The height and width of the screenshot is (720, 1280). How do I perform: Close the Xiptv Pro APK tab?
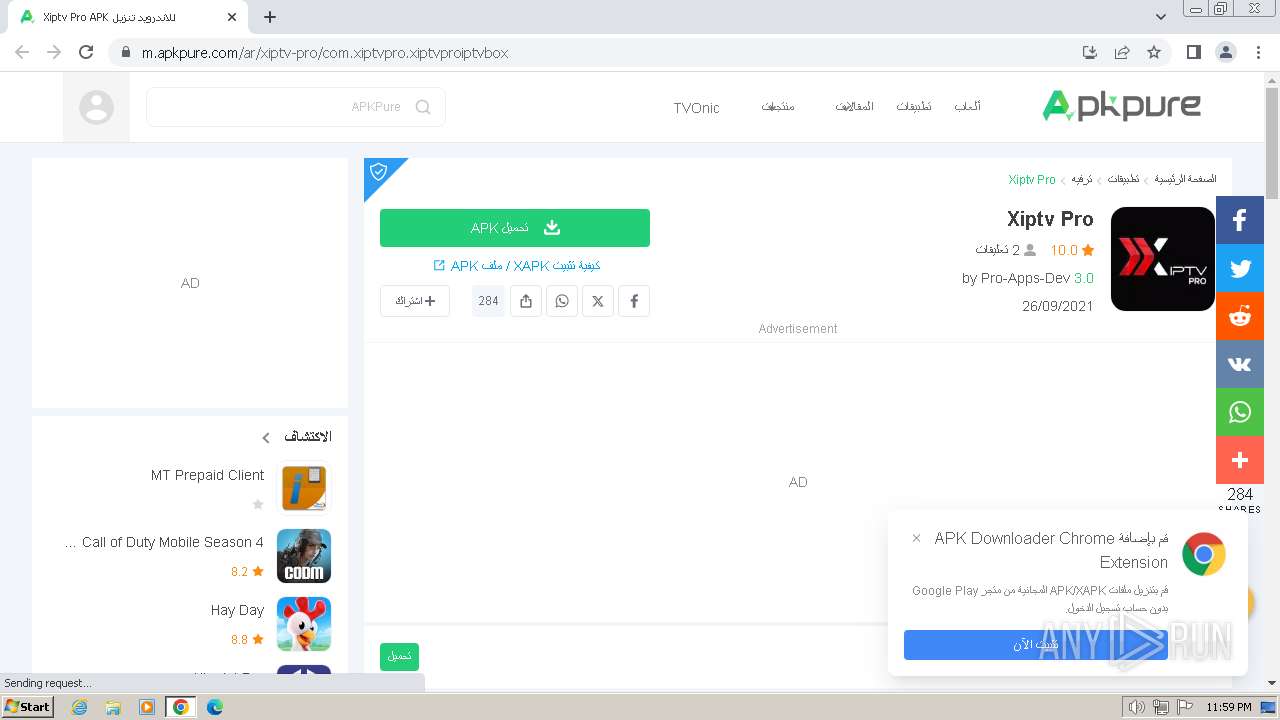[232, 17]
